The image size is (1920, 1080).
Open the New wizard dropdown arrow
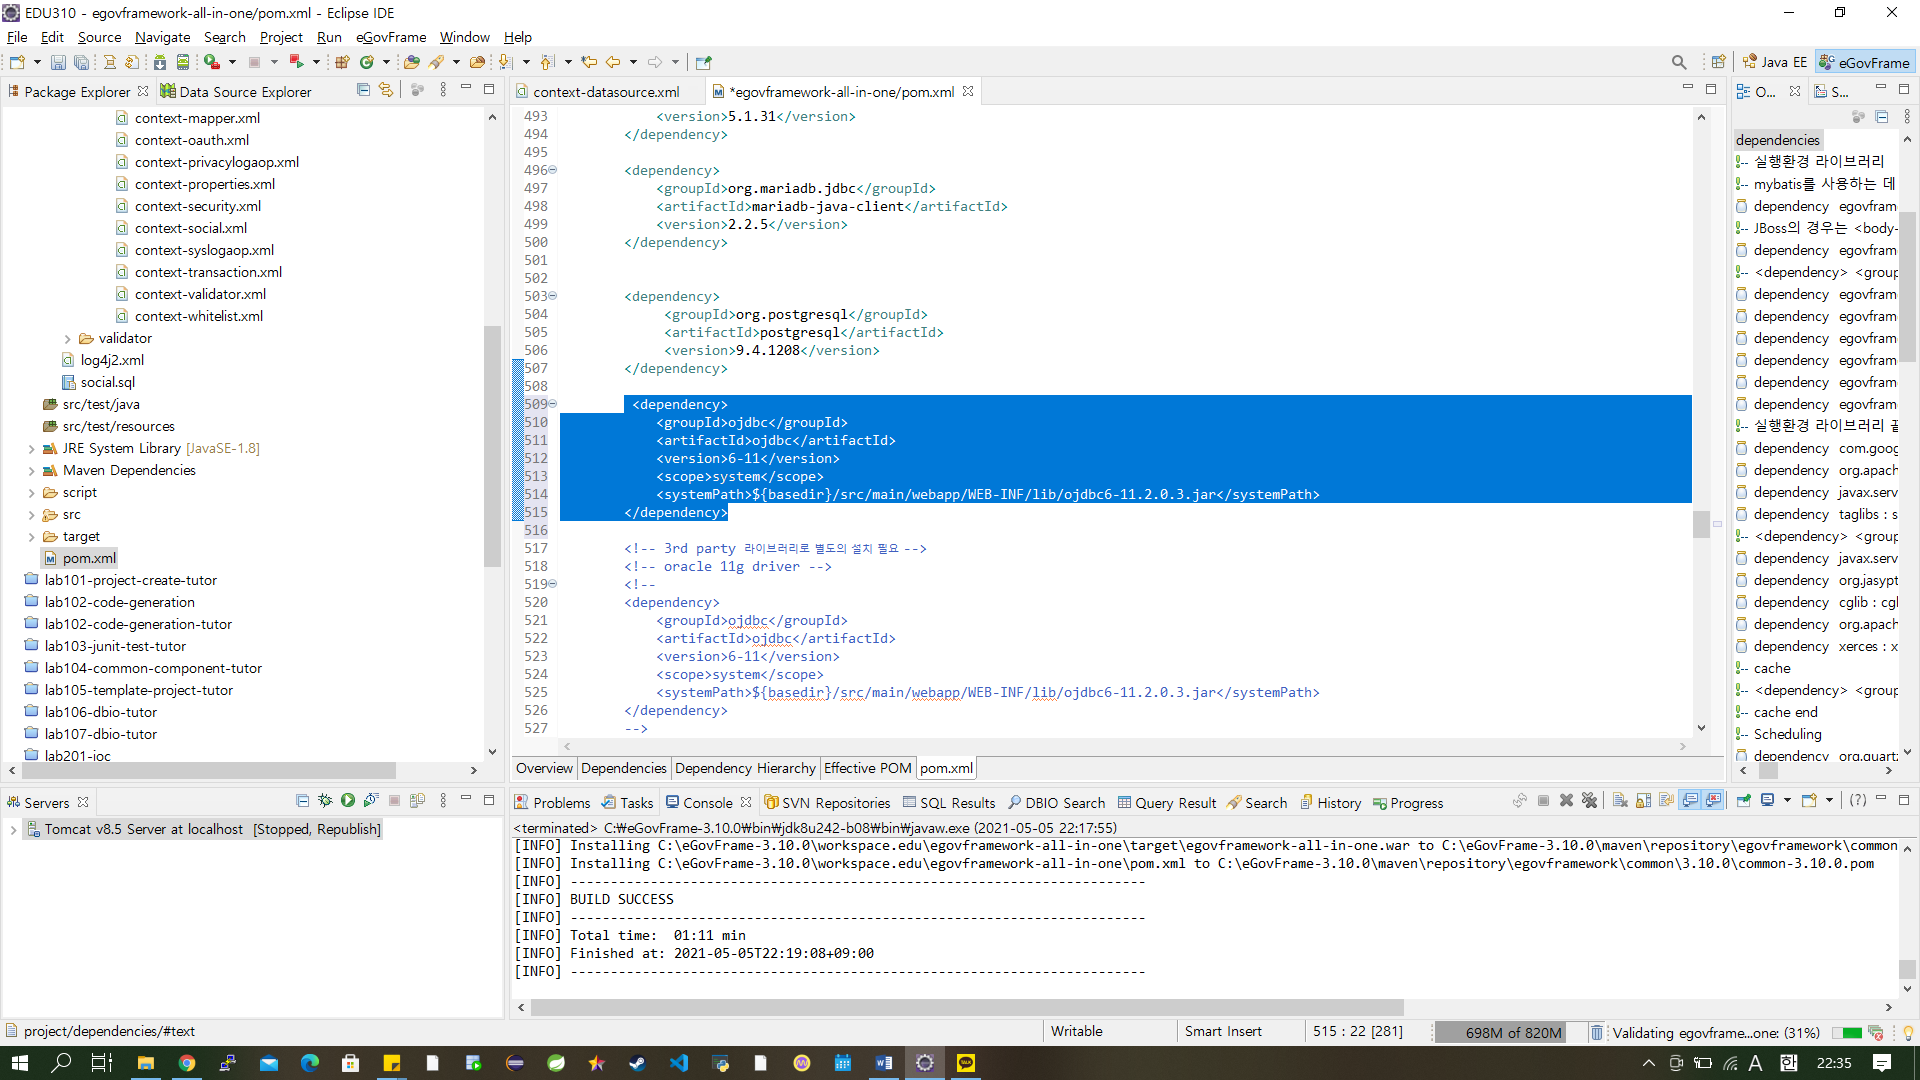pos(37,62)
